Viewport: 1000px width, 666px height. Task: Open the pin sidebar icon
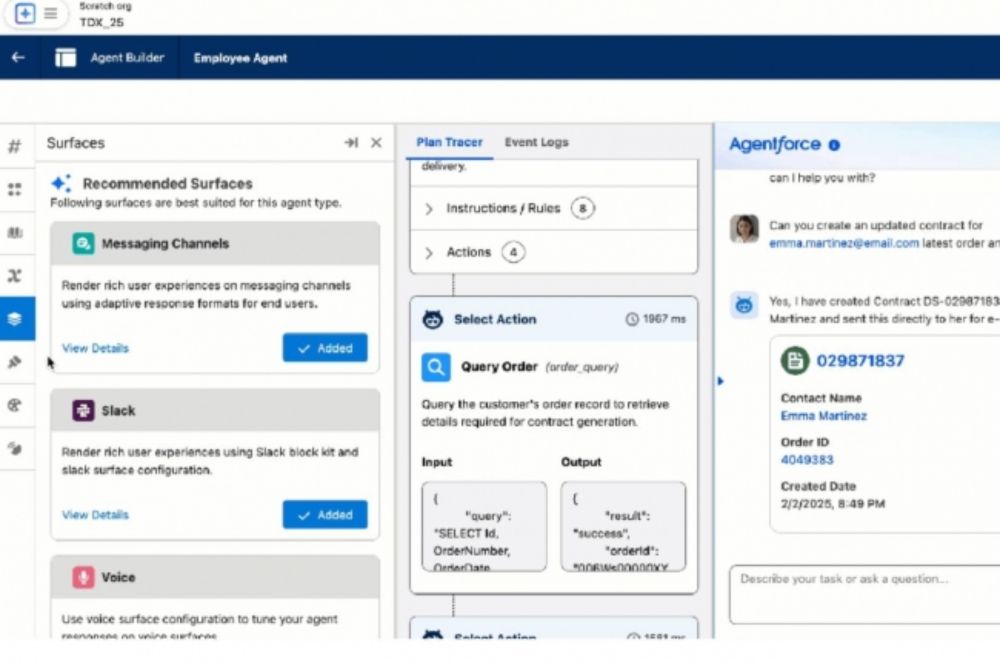pos(14,362)
